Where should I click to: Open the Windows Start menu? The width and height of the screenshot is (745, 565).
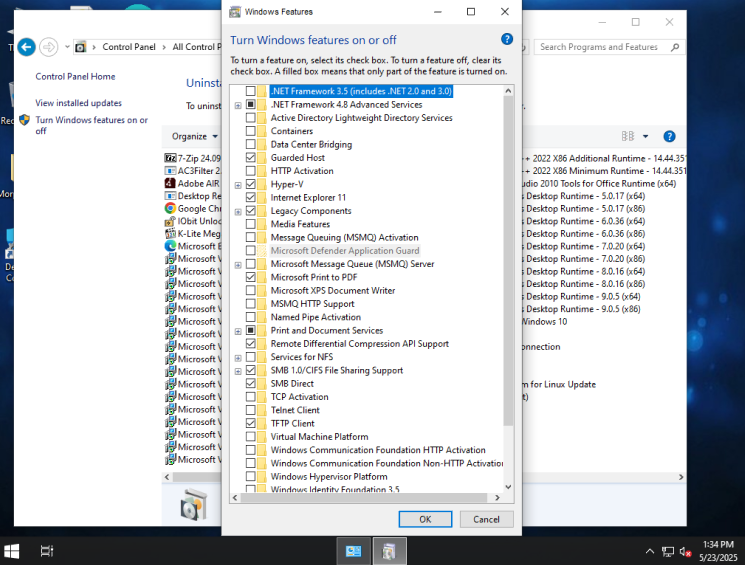coord(11,551)
